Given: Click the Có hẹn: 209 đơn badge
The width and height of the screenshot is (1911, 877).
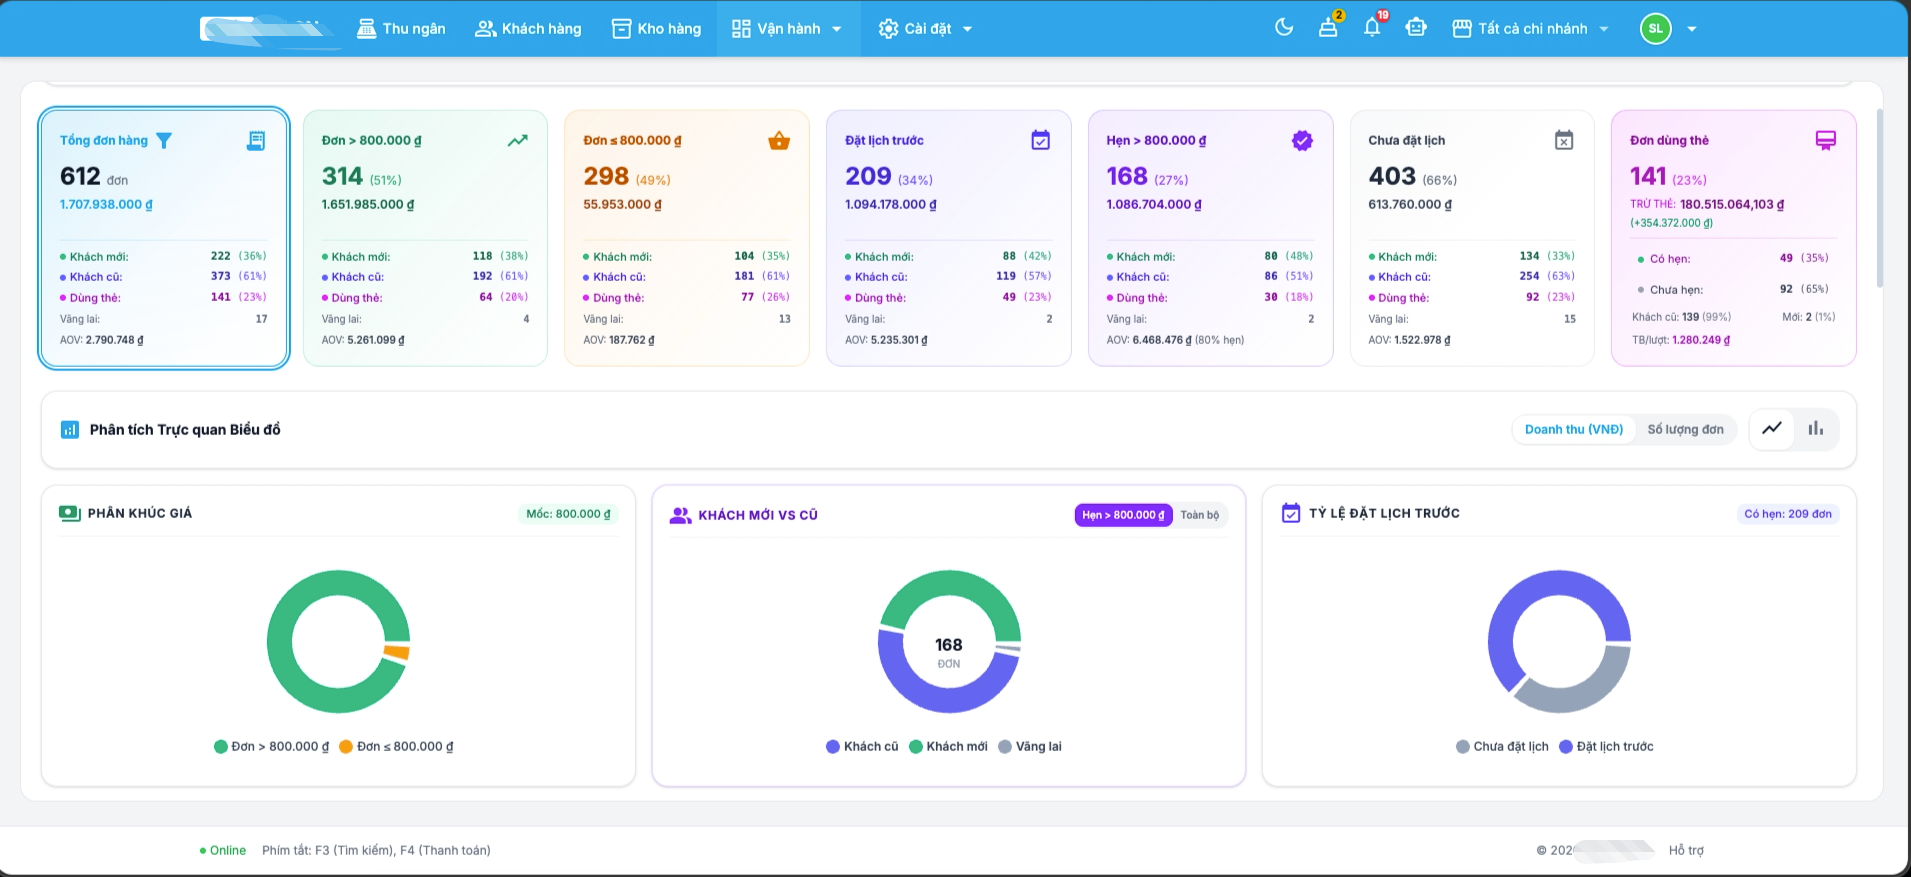Looking at the screenshot, I should [1788, 514].
